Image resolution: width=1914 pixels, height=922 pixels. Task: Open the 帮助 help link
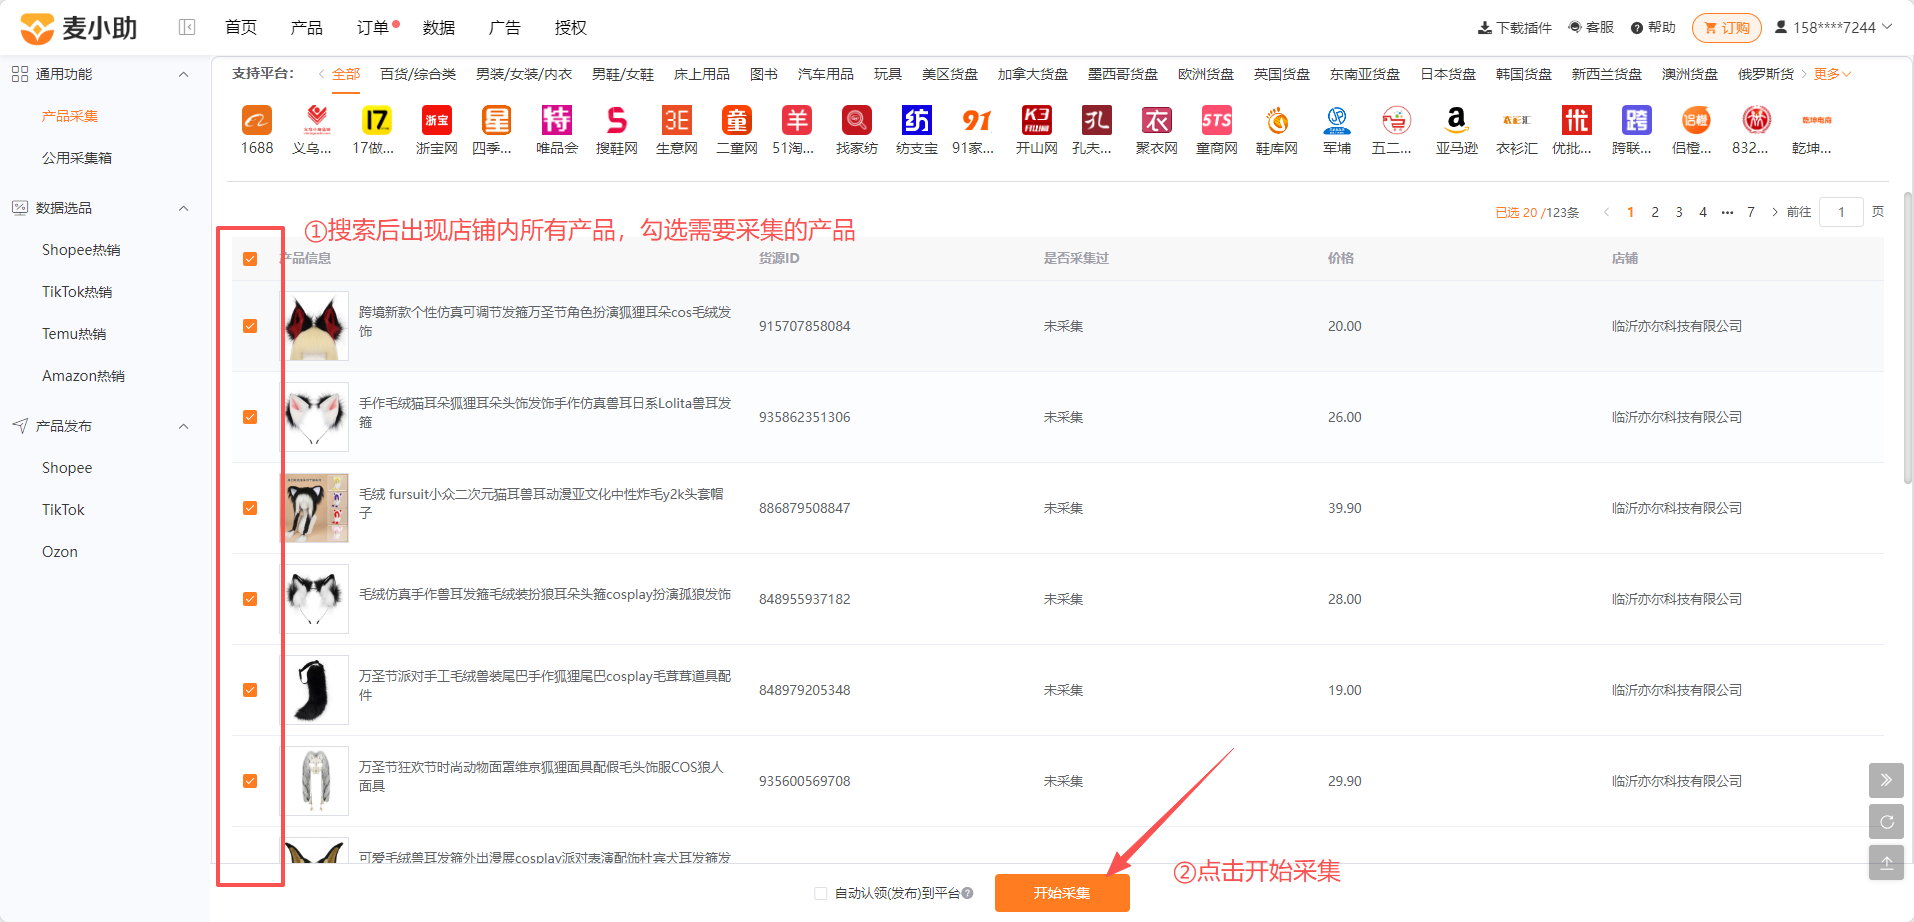coord(1653,27)
